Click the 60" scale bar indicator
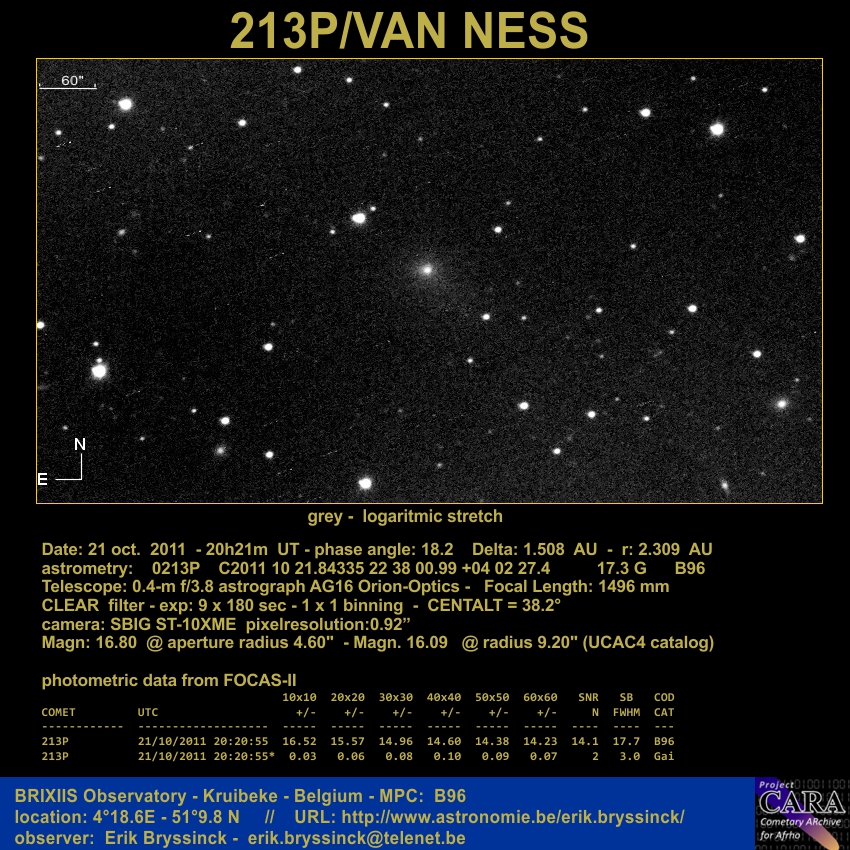Viewport: 850px width, 850px height. [67, 82]
